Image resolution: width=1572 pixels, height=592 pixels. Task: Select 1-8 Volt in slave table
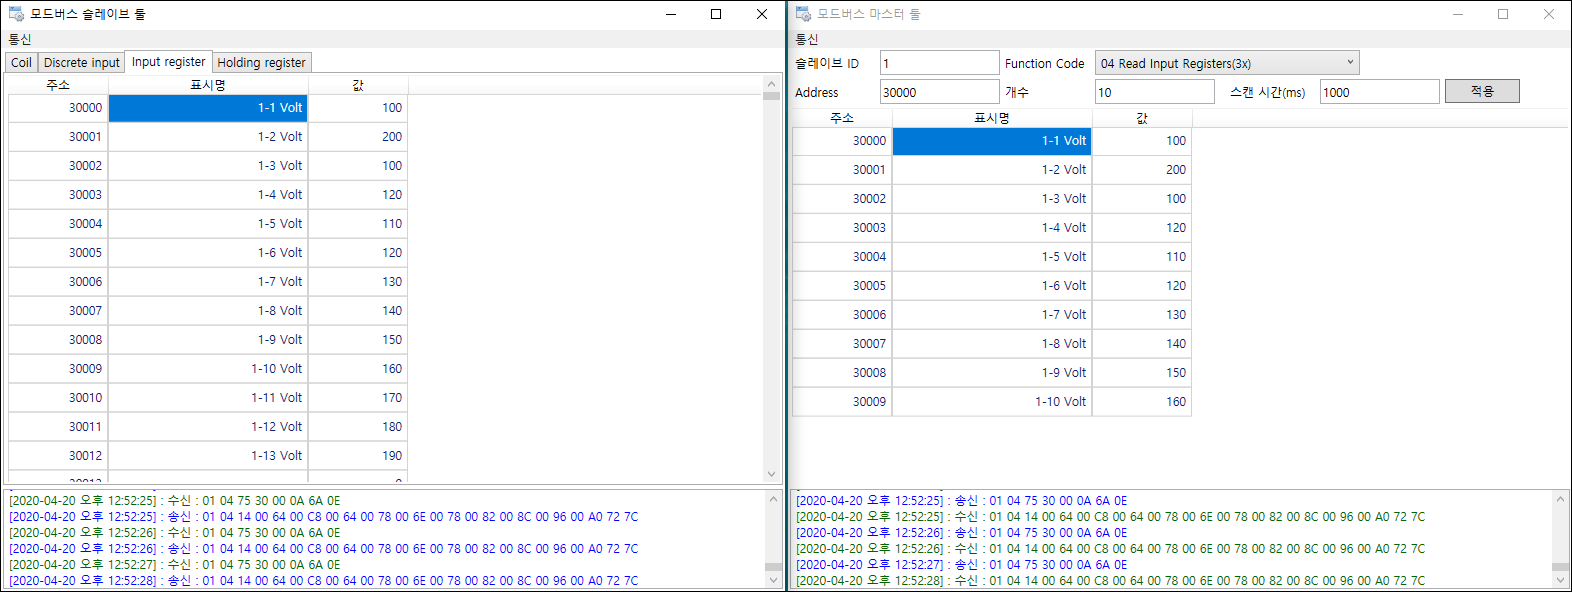(x=208, y=311)
